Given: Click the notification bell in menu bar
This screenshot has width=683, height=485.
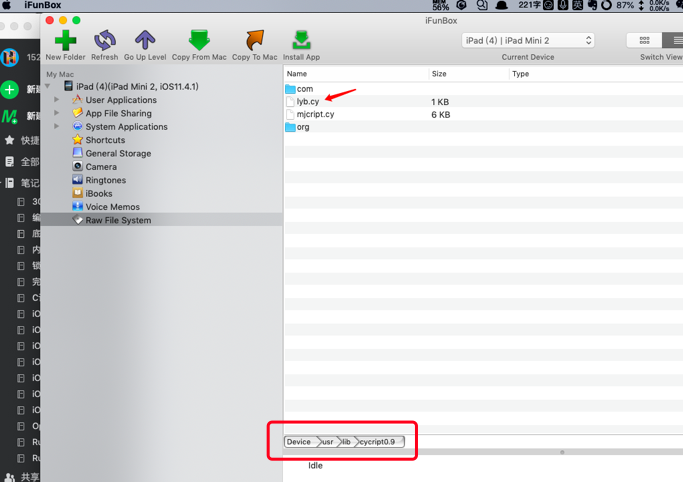Looking at the screenshot, I should tap(502, 5).
